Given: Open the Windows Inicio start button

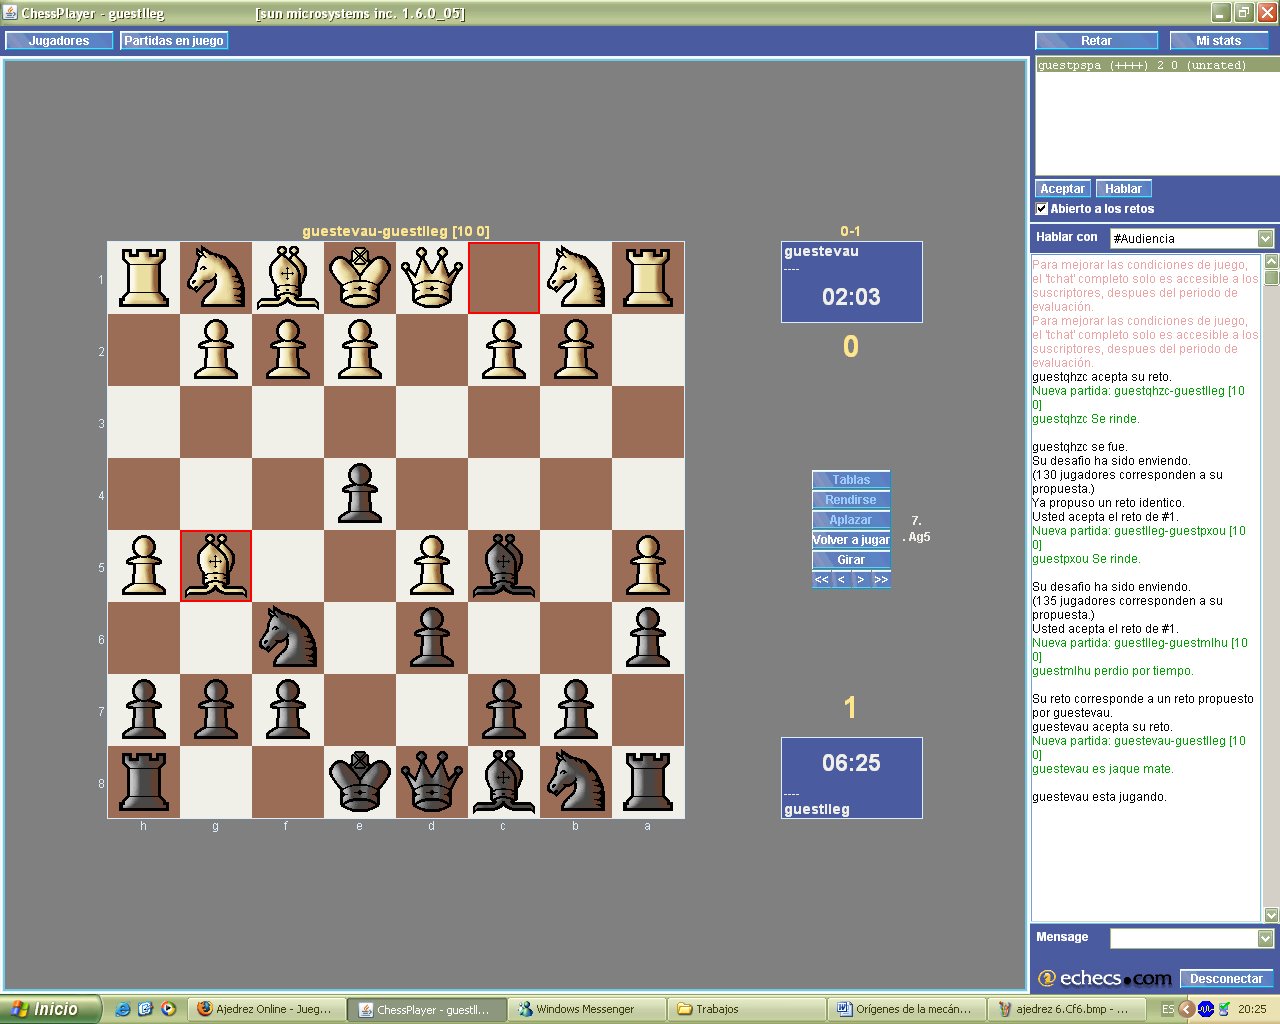Looking at the screenshot, I should pyautogui.click(x=49, y=1009).
